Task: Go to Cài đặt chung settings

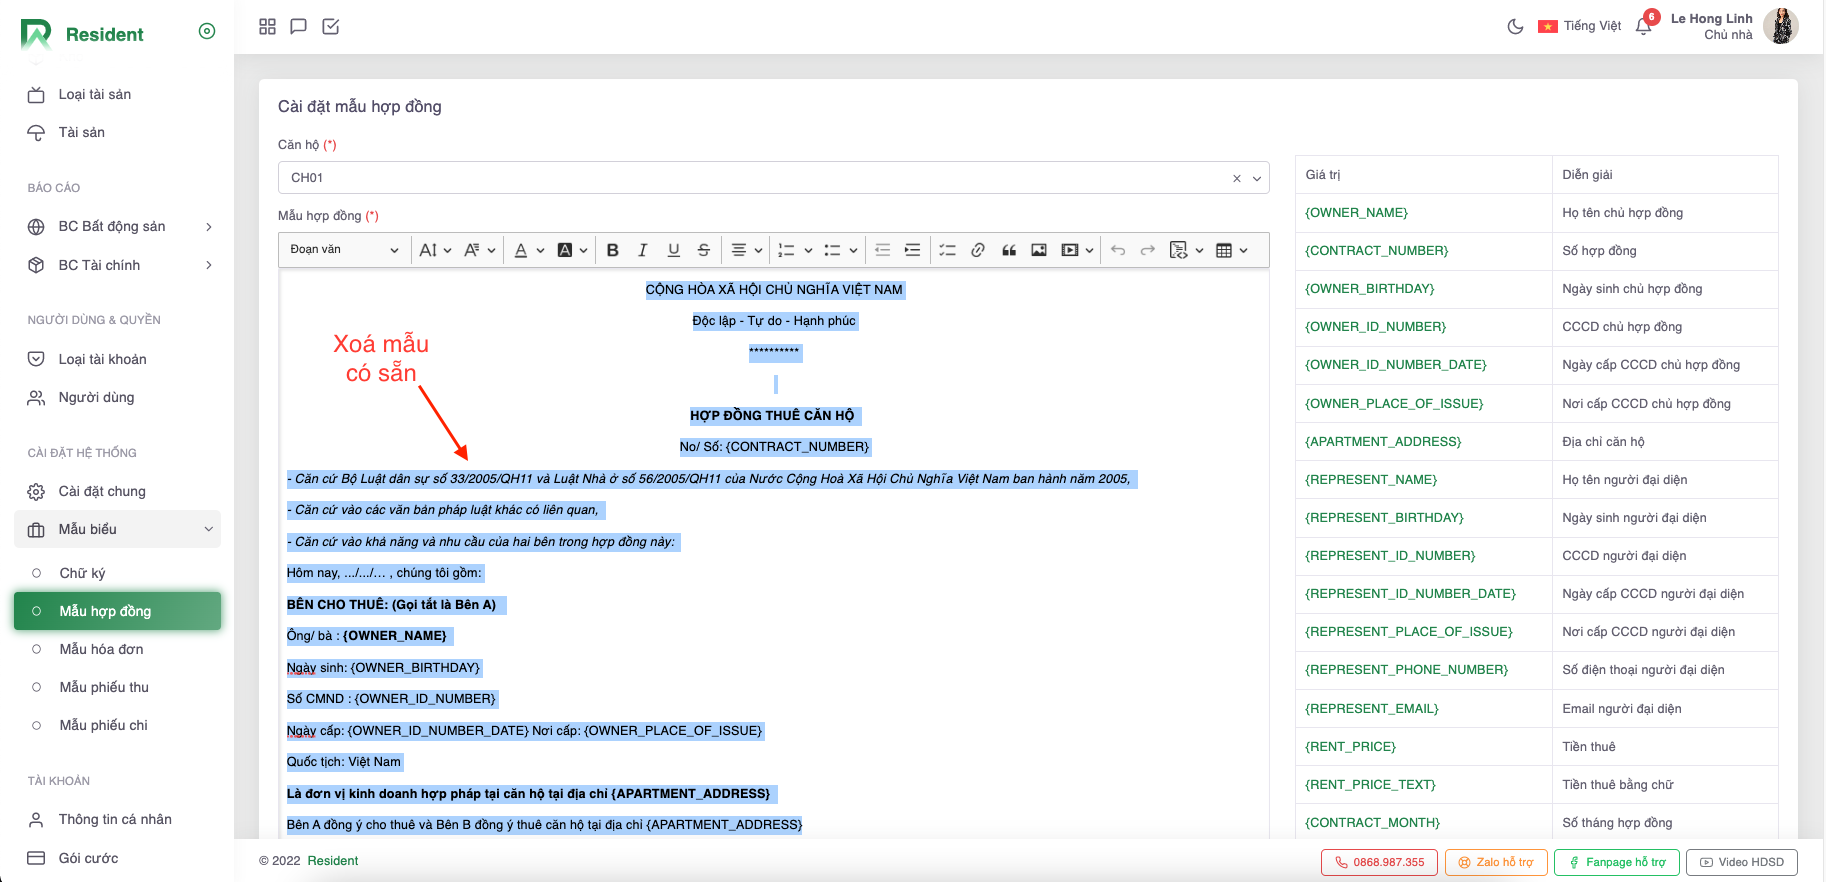Action: click(102, 491)
